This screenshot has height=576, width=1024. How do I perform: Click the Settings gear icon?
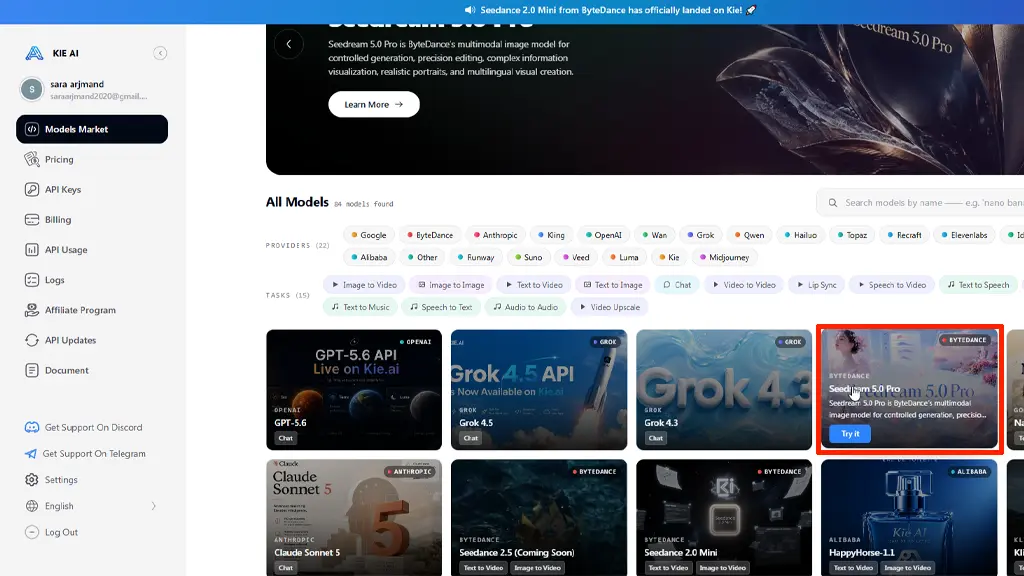pos(31,479)
